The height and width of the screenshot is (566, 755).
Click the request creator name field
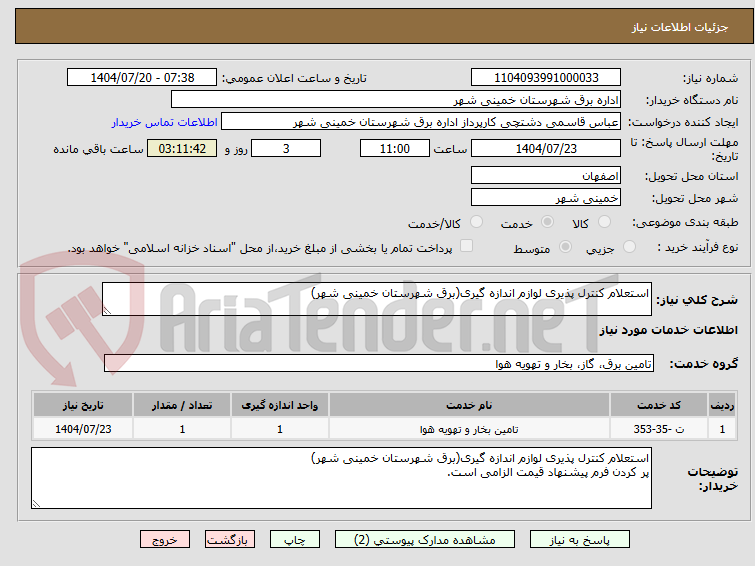tap(421, 122)
